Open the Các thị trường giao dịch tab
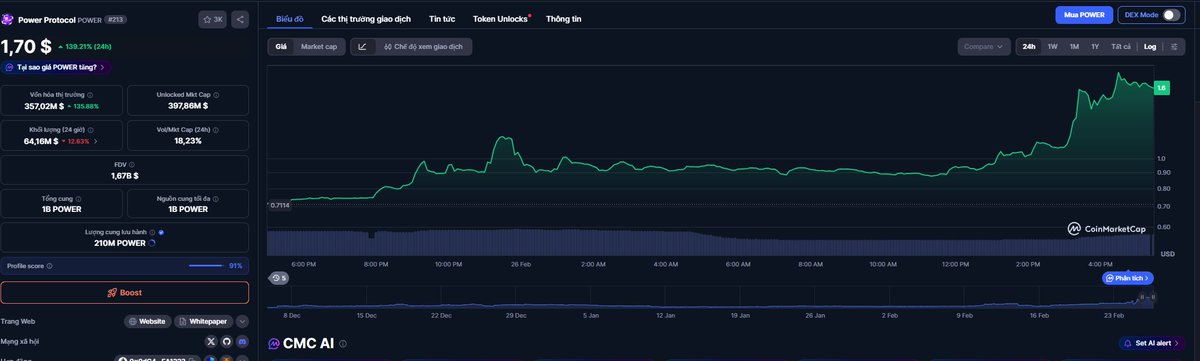The height and width of the screenshot is (361, 1200). (365, 19)
